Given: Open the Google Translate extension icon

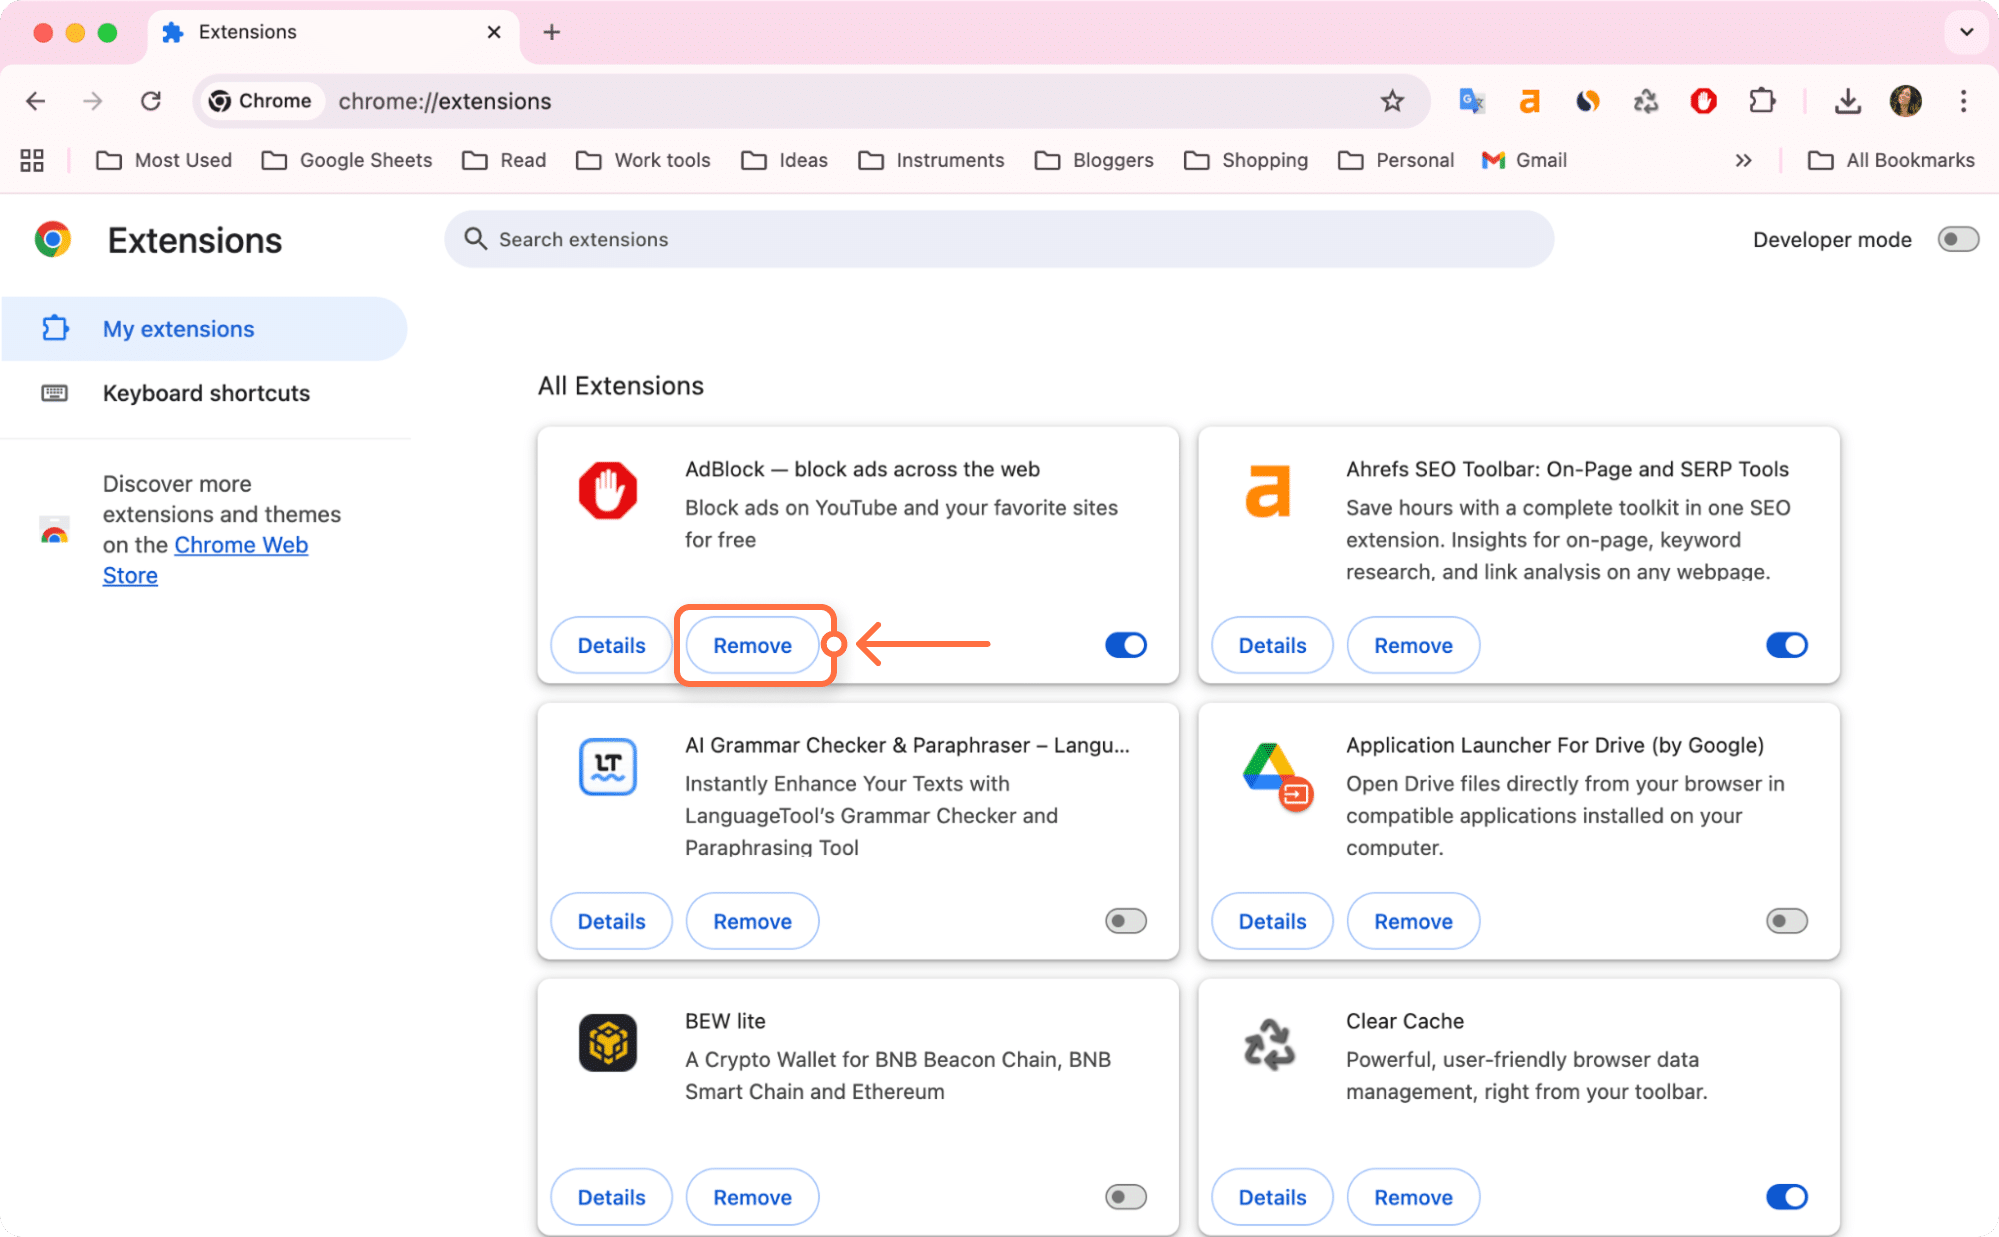Looking at the screenshot, I should click(1470, 100).
